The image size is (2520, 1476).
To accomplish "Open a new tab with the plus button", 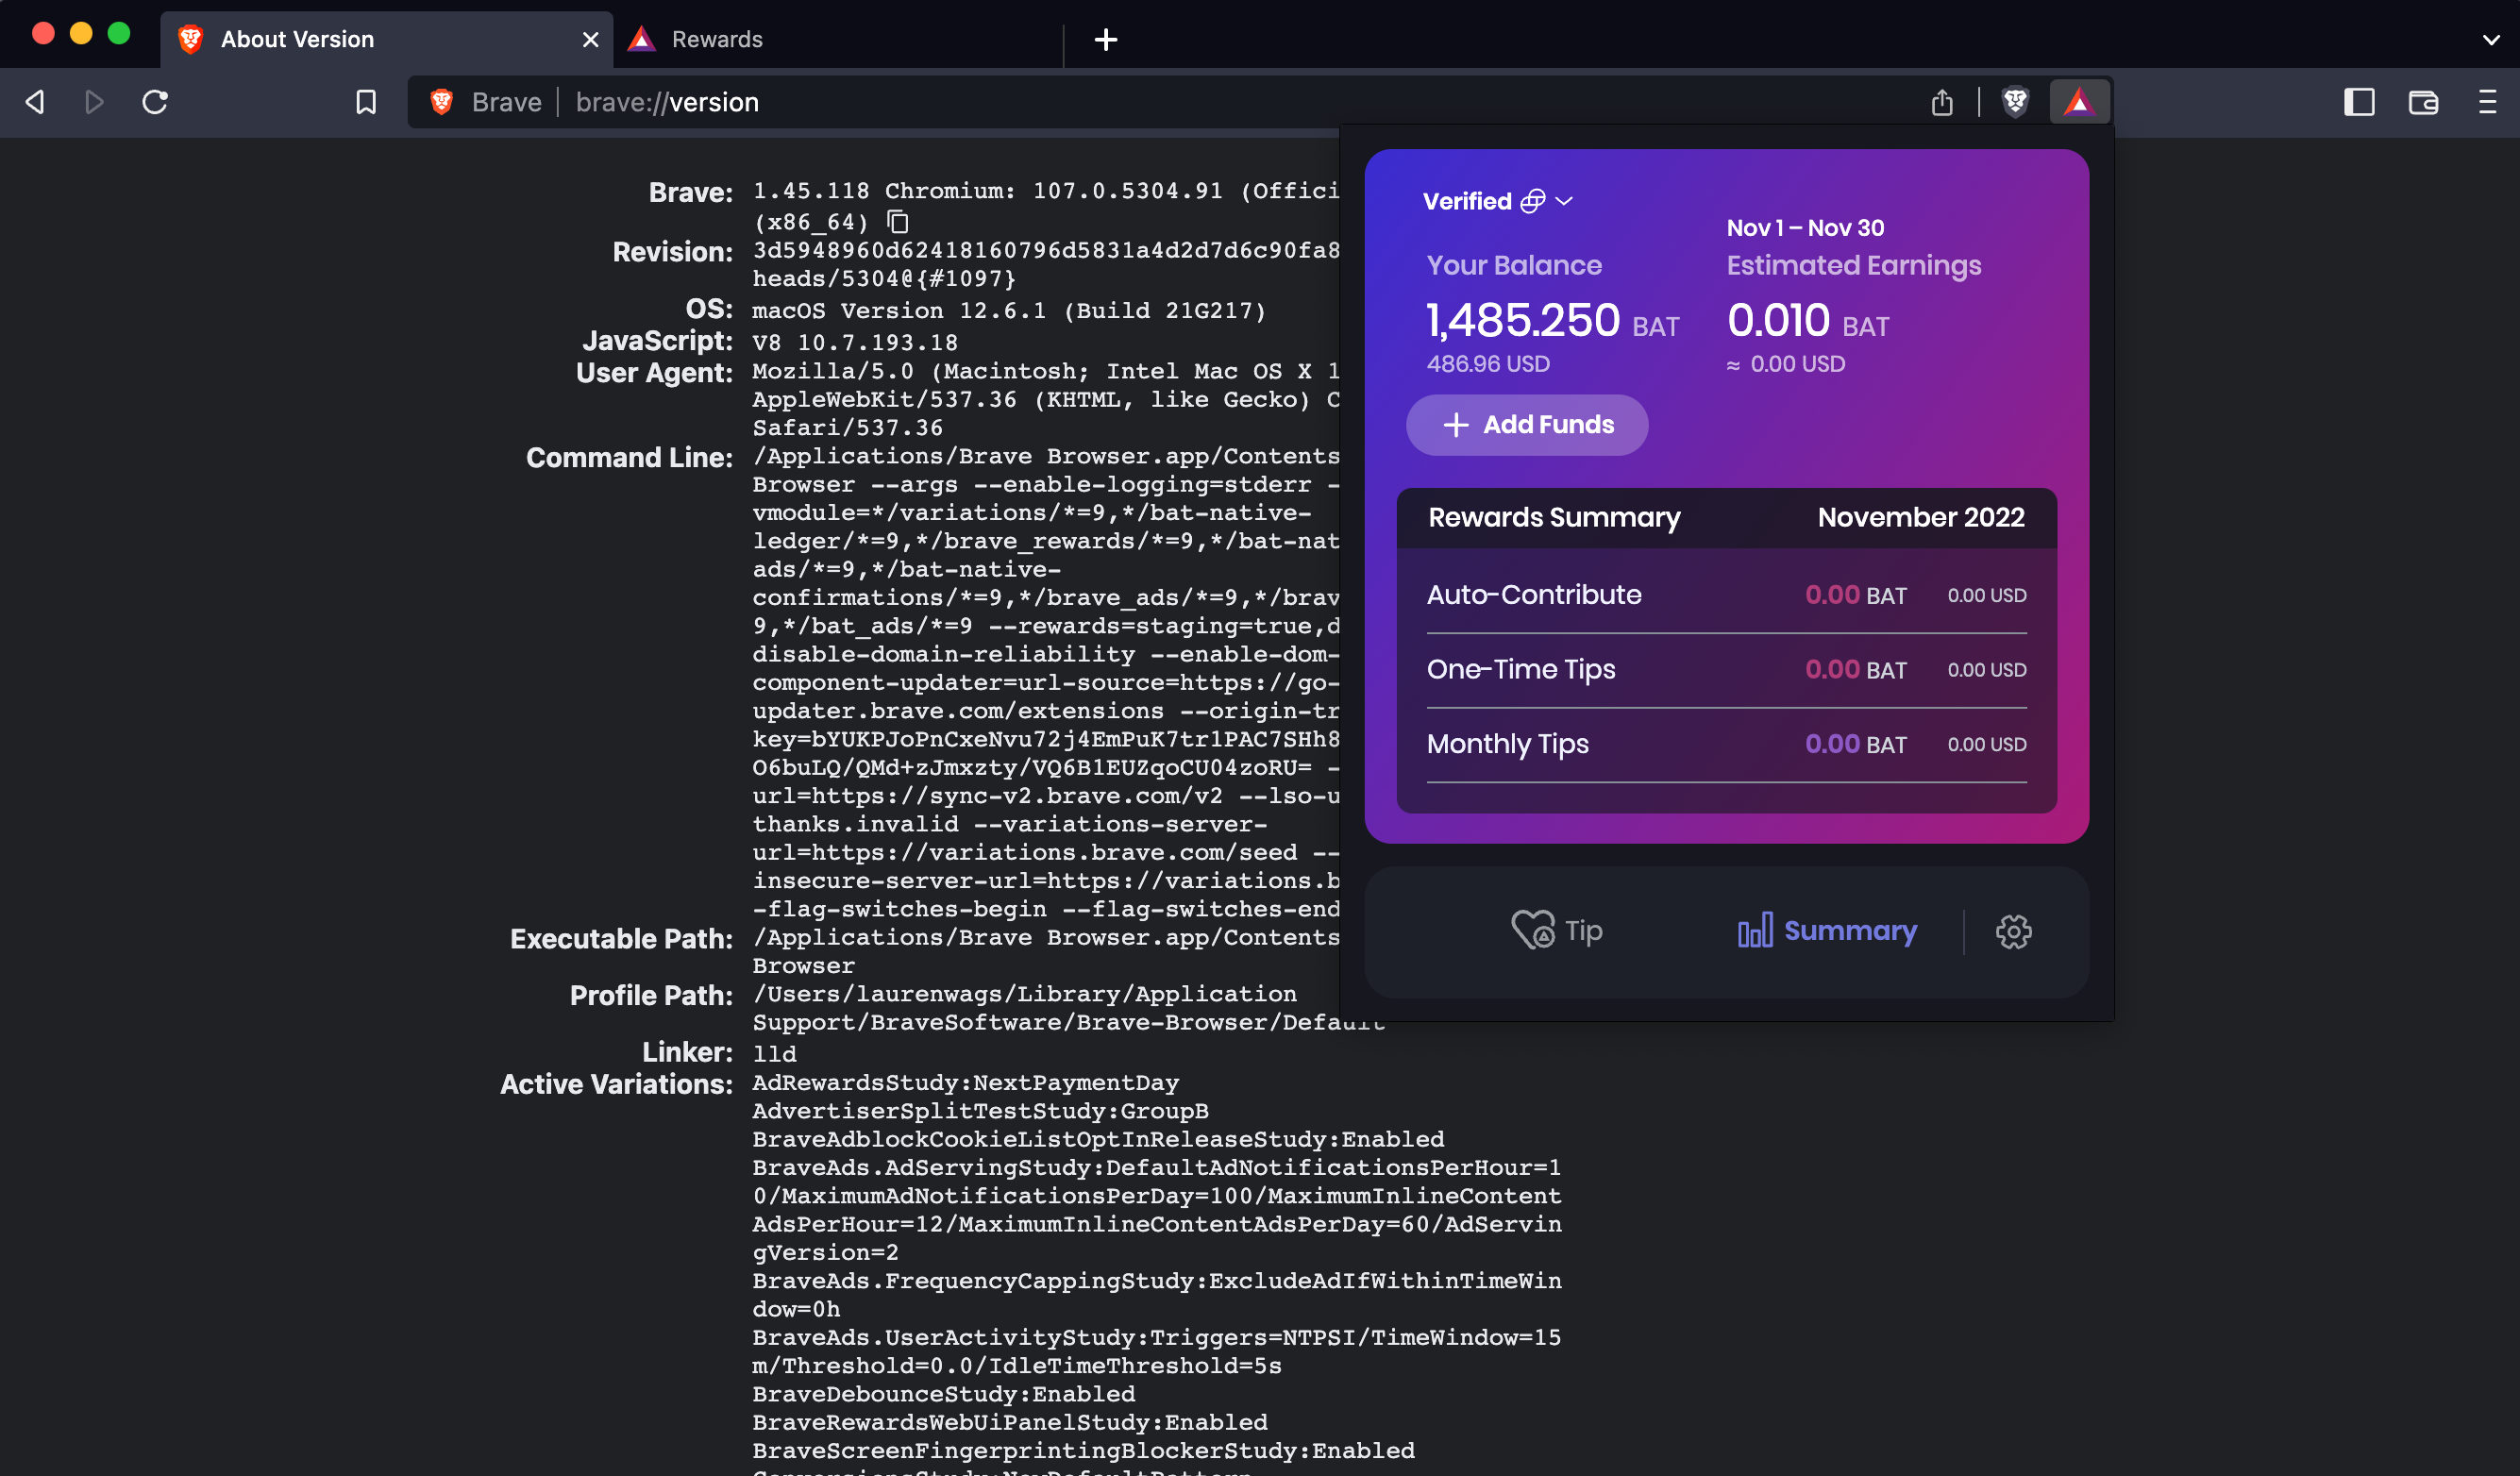I will tap(1106, 40).
